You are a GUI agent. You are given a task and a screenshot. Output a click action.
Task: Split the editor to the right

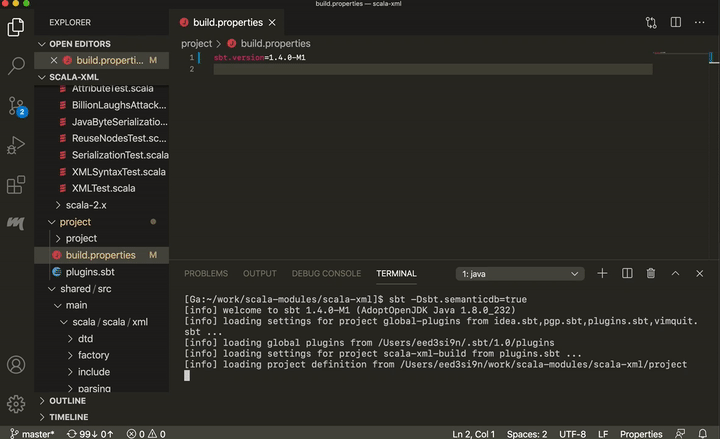(675, 22)
